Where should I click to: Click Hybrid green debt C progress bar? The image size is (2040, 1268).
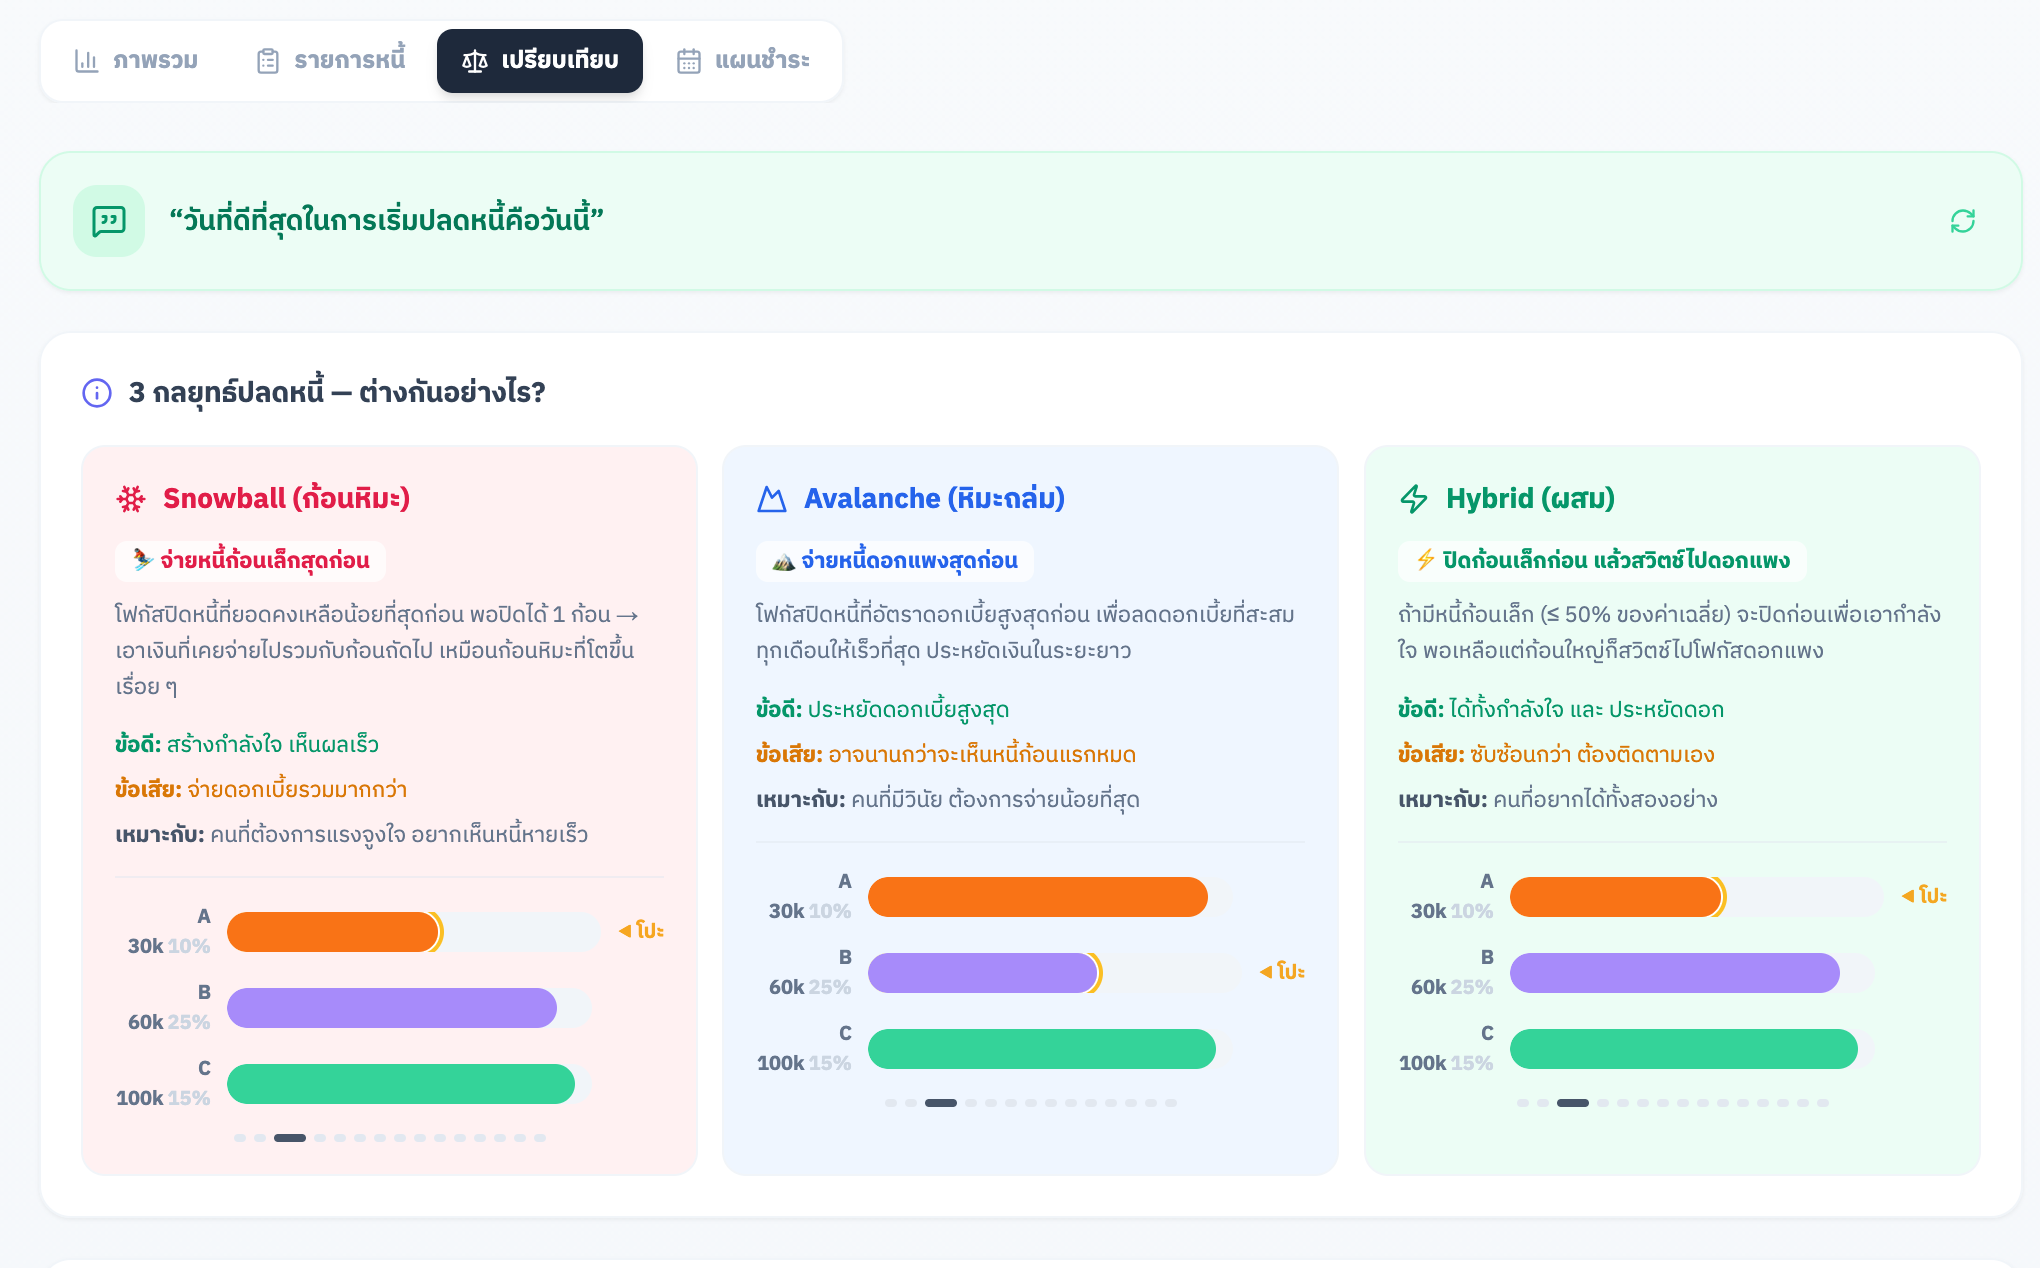(1683, 1049)
